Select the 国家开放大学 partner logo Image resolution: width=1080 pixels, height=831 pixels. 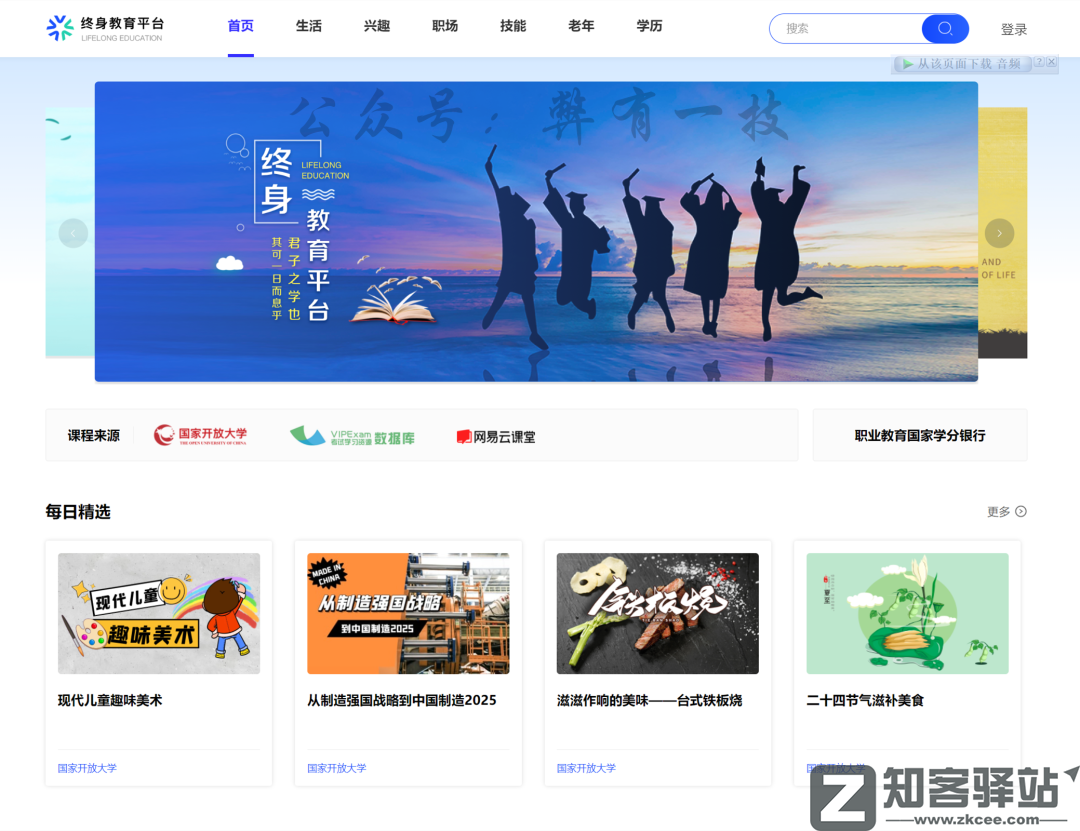point(200,435)
